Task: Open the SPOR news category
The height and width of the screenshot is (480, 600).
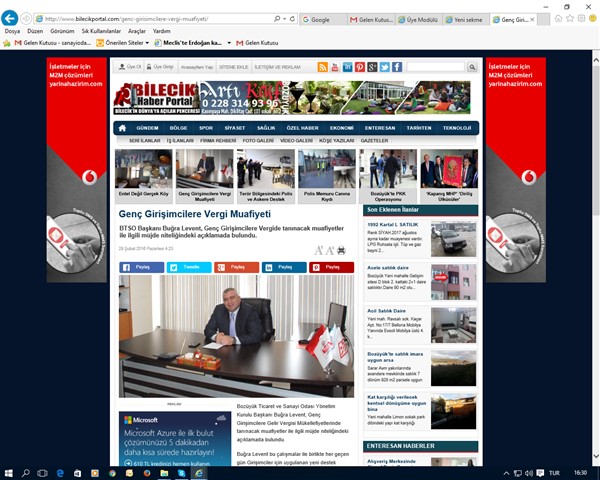Action: 206,128
